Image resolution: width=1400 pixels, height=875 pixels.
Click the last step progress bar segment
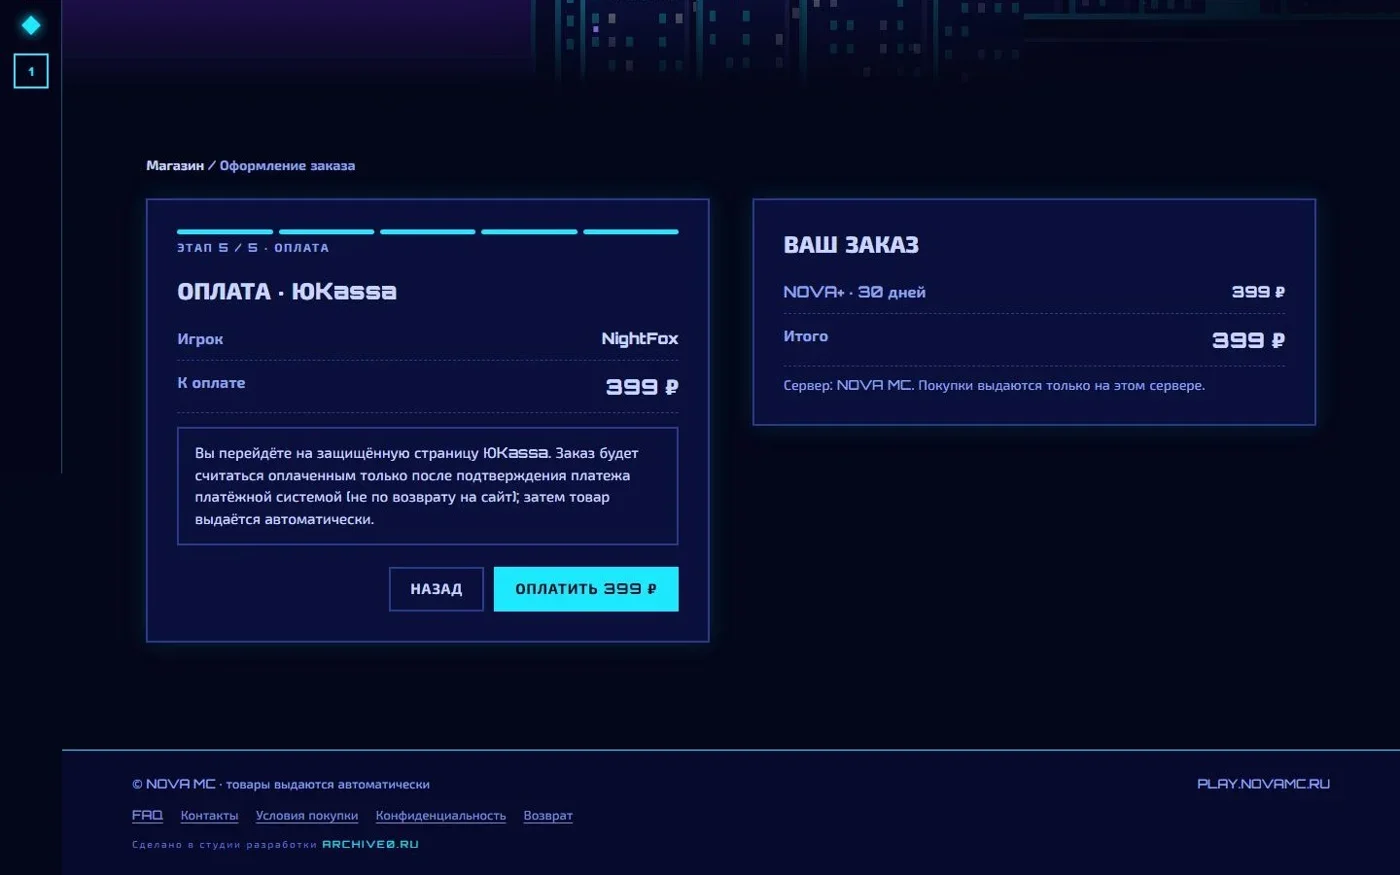click(631, 232)
